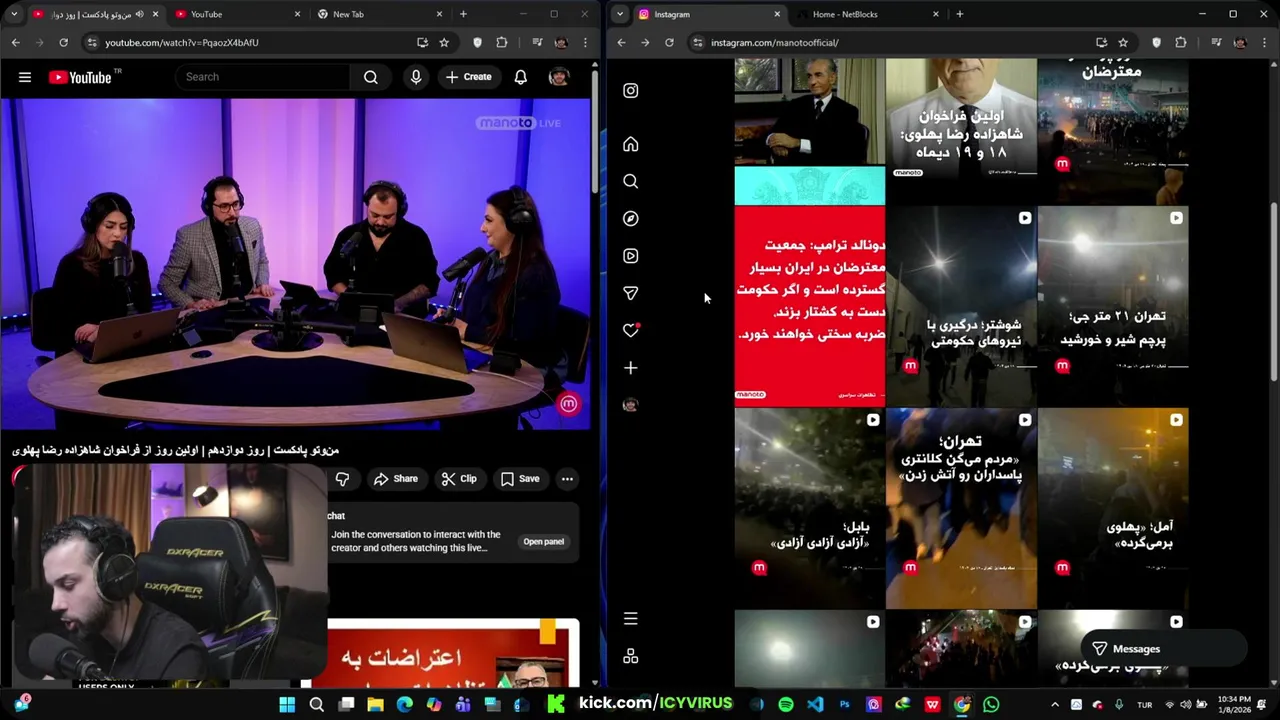Open Instagram Reels
The width and height of the screenshot is (1280, 720).
pyautogui.click(x=630, y=256)
